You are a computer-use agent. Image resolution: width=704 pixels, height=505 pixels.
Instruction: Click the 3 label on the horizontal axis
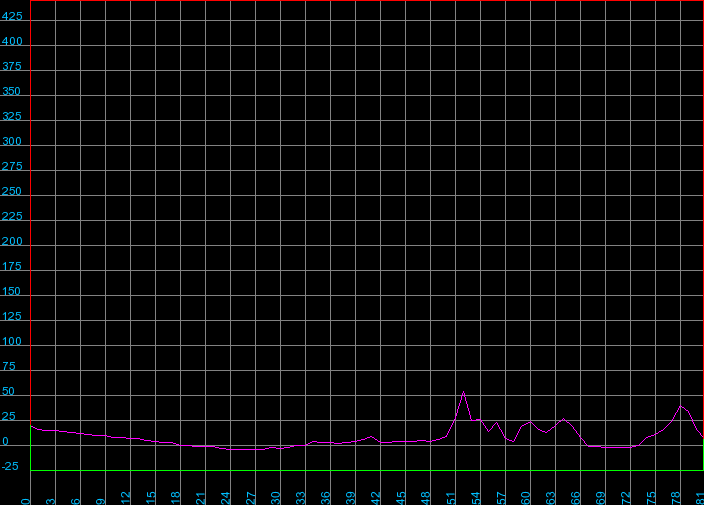[x=52, y=501]
